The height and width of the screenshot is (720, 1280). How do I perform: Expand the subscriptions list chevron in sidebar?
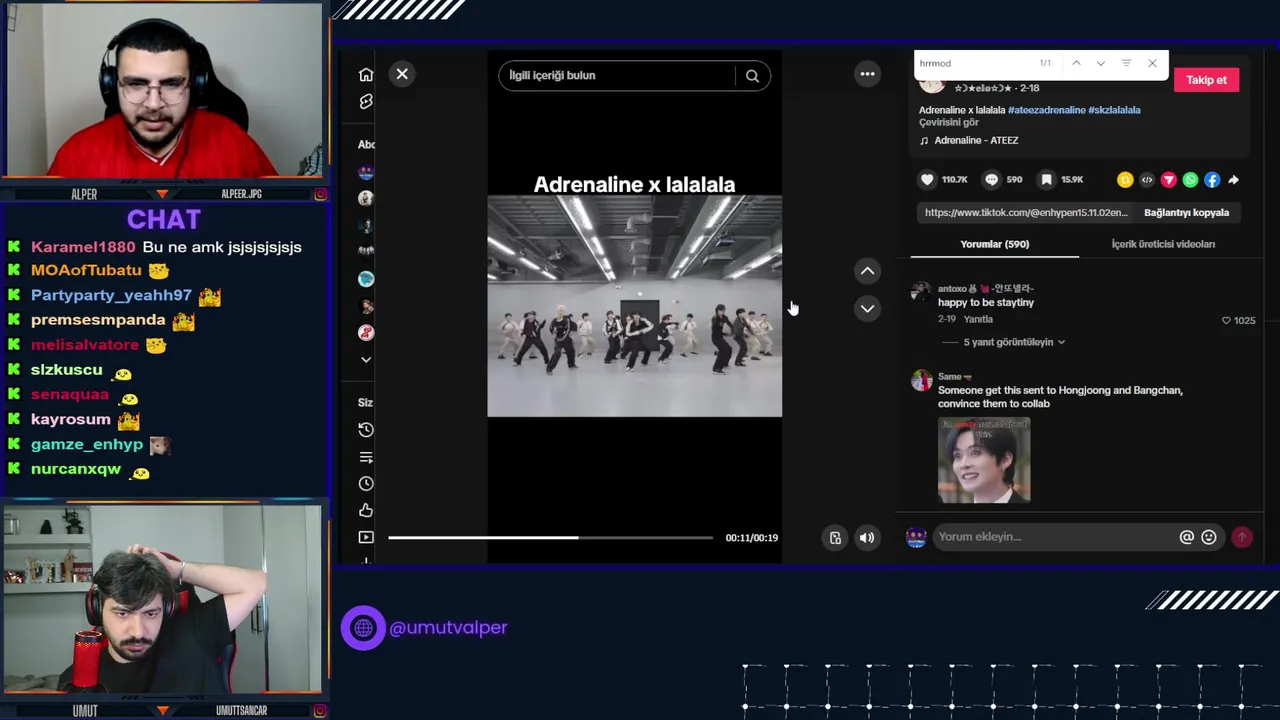coord(366,359)
